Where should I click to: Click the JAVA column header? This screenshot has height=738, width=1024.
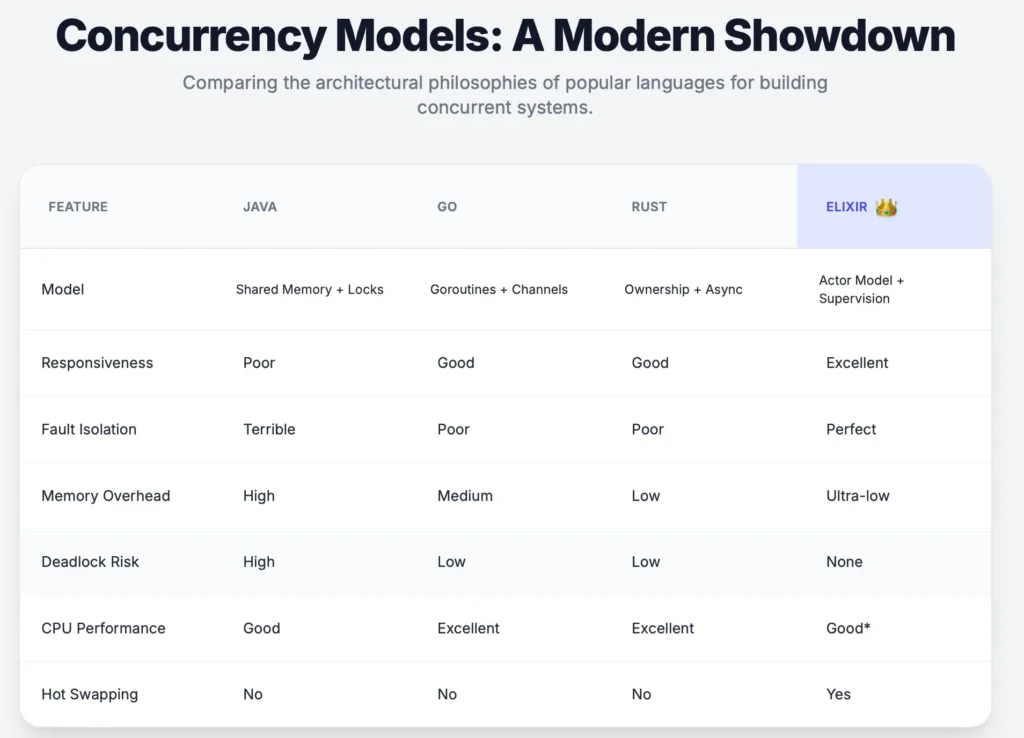pos(260,207)
